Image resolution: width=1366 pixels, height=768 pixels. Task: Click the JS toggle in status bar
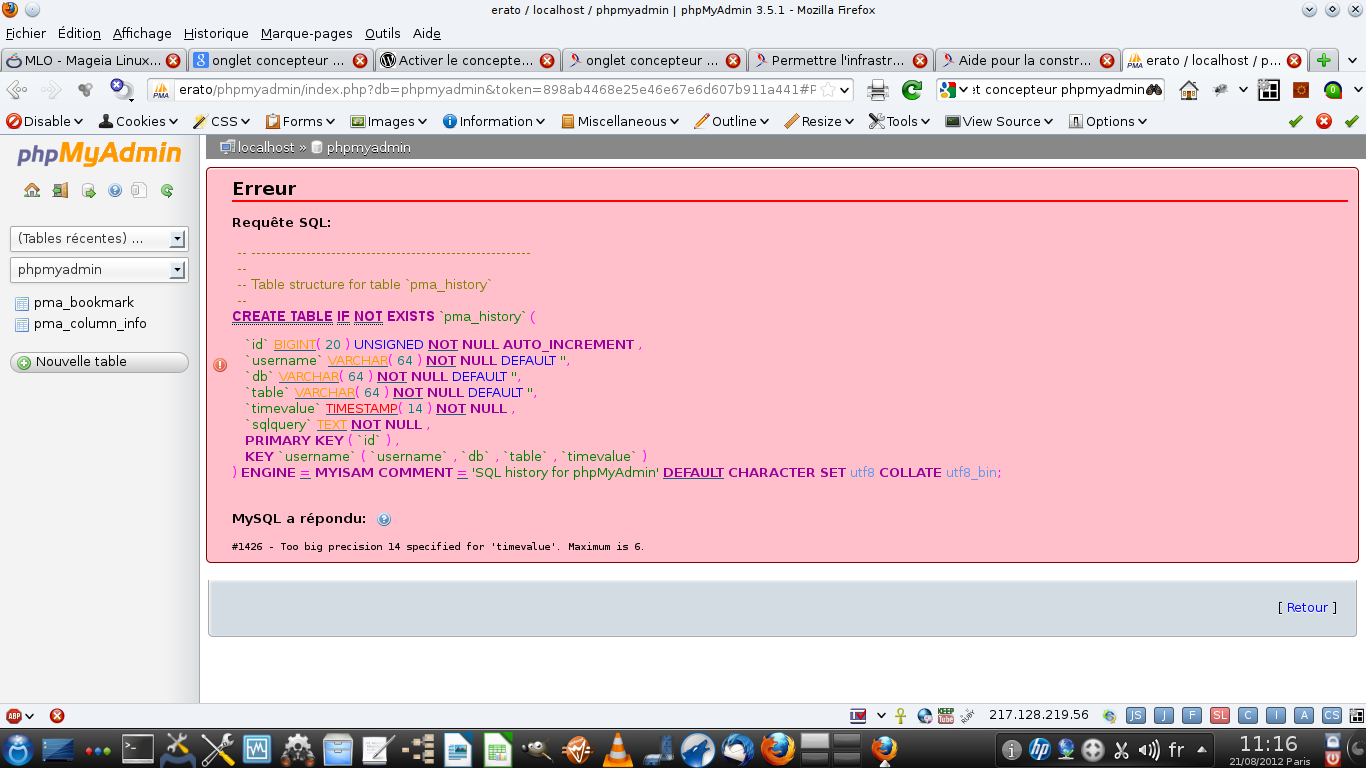point(1136,716)
